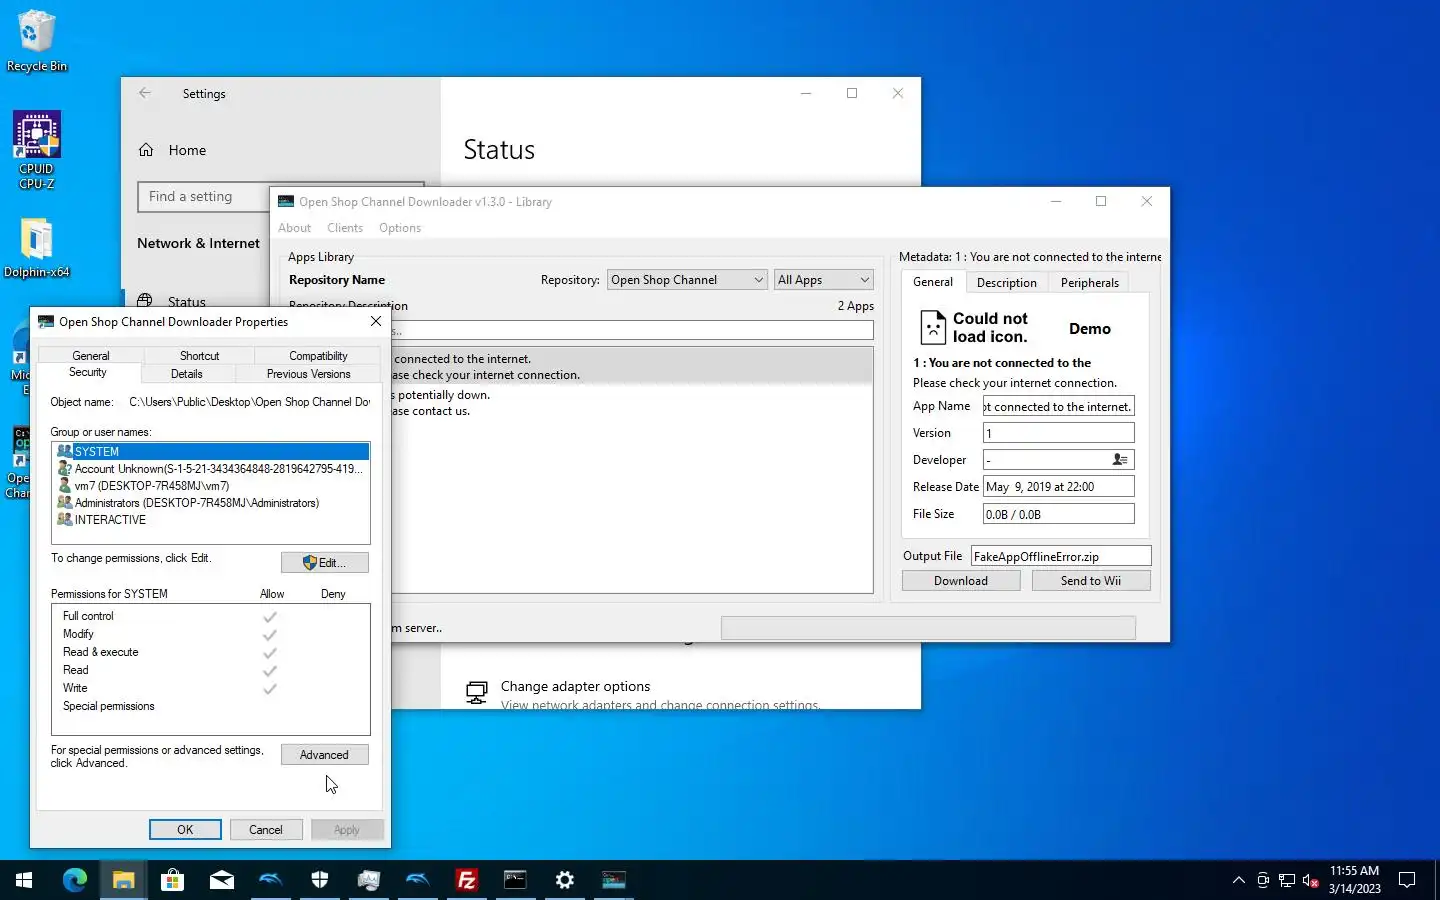Open the Mail app from the taskbar
Viewport: 1440px width, 900px height.
(221, 880)
